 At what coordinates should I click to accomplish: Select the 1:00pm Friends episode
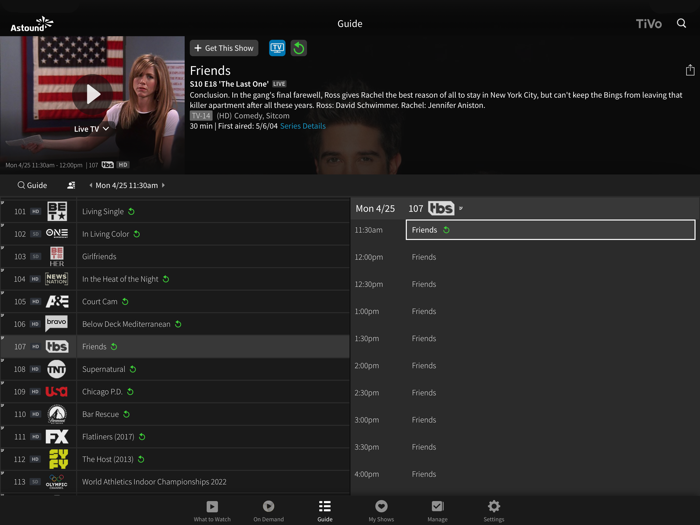550,311
